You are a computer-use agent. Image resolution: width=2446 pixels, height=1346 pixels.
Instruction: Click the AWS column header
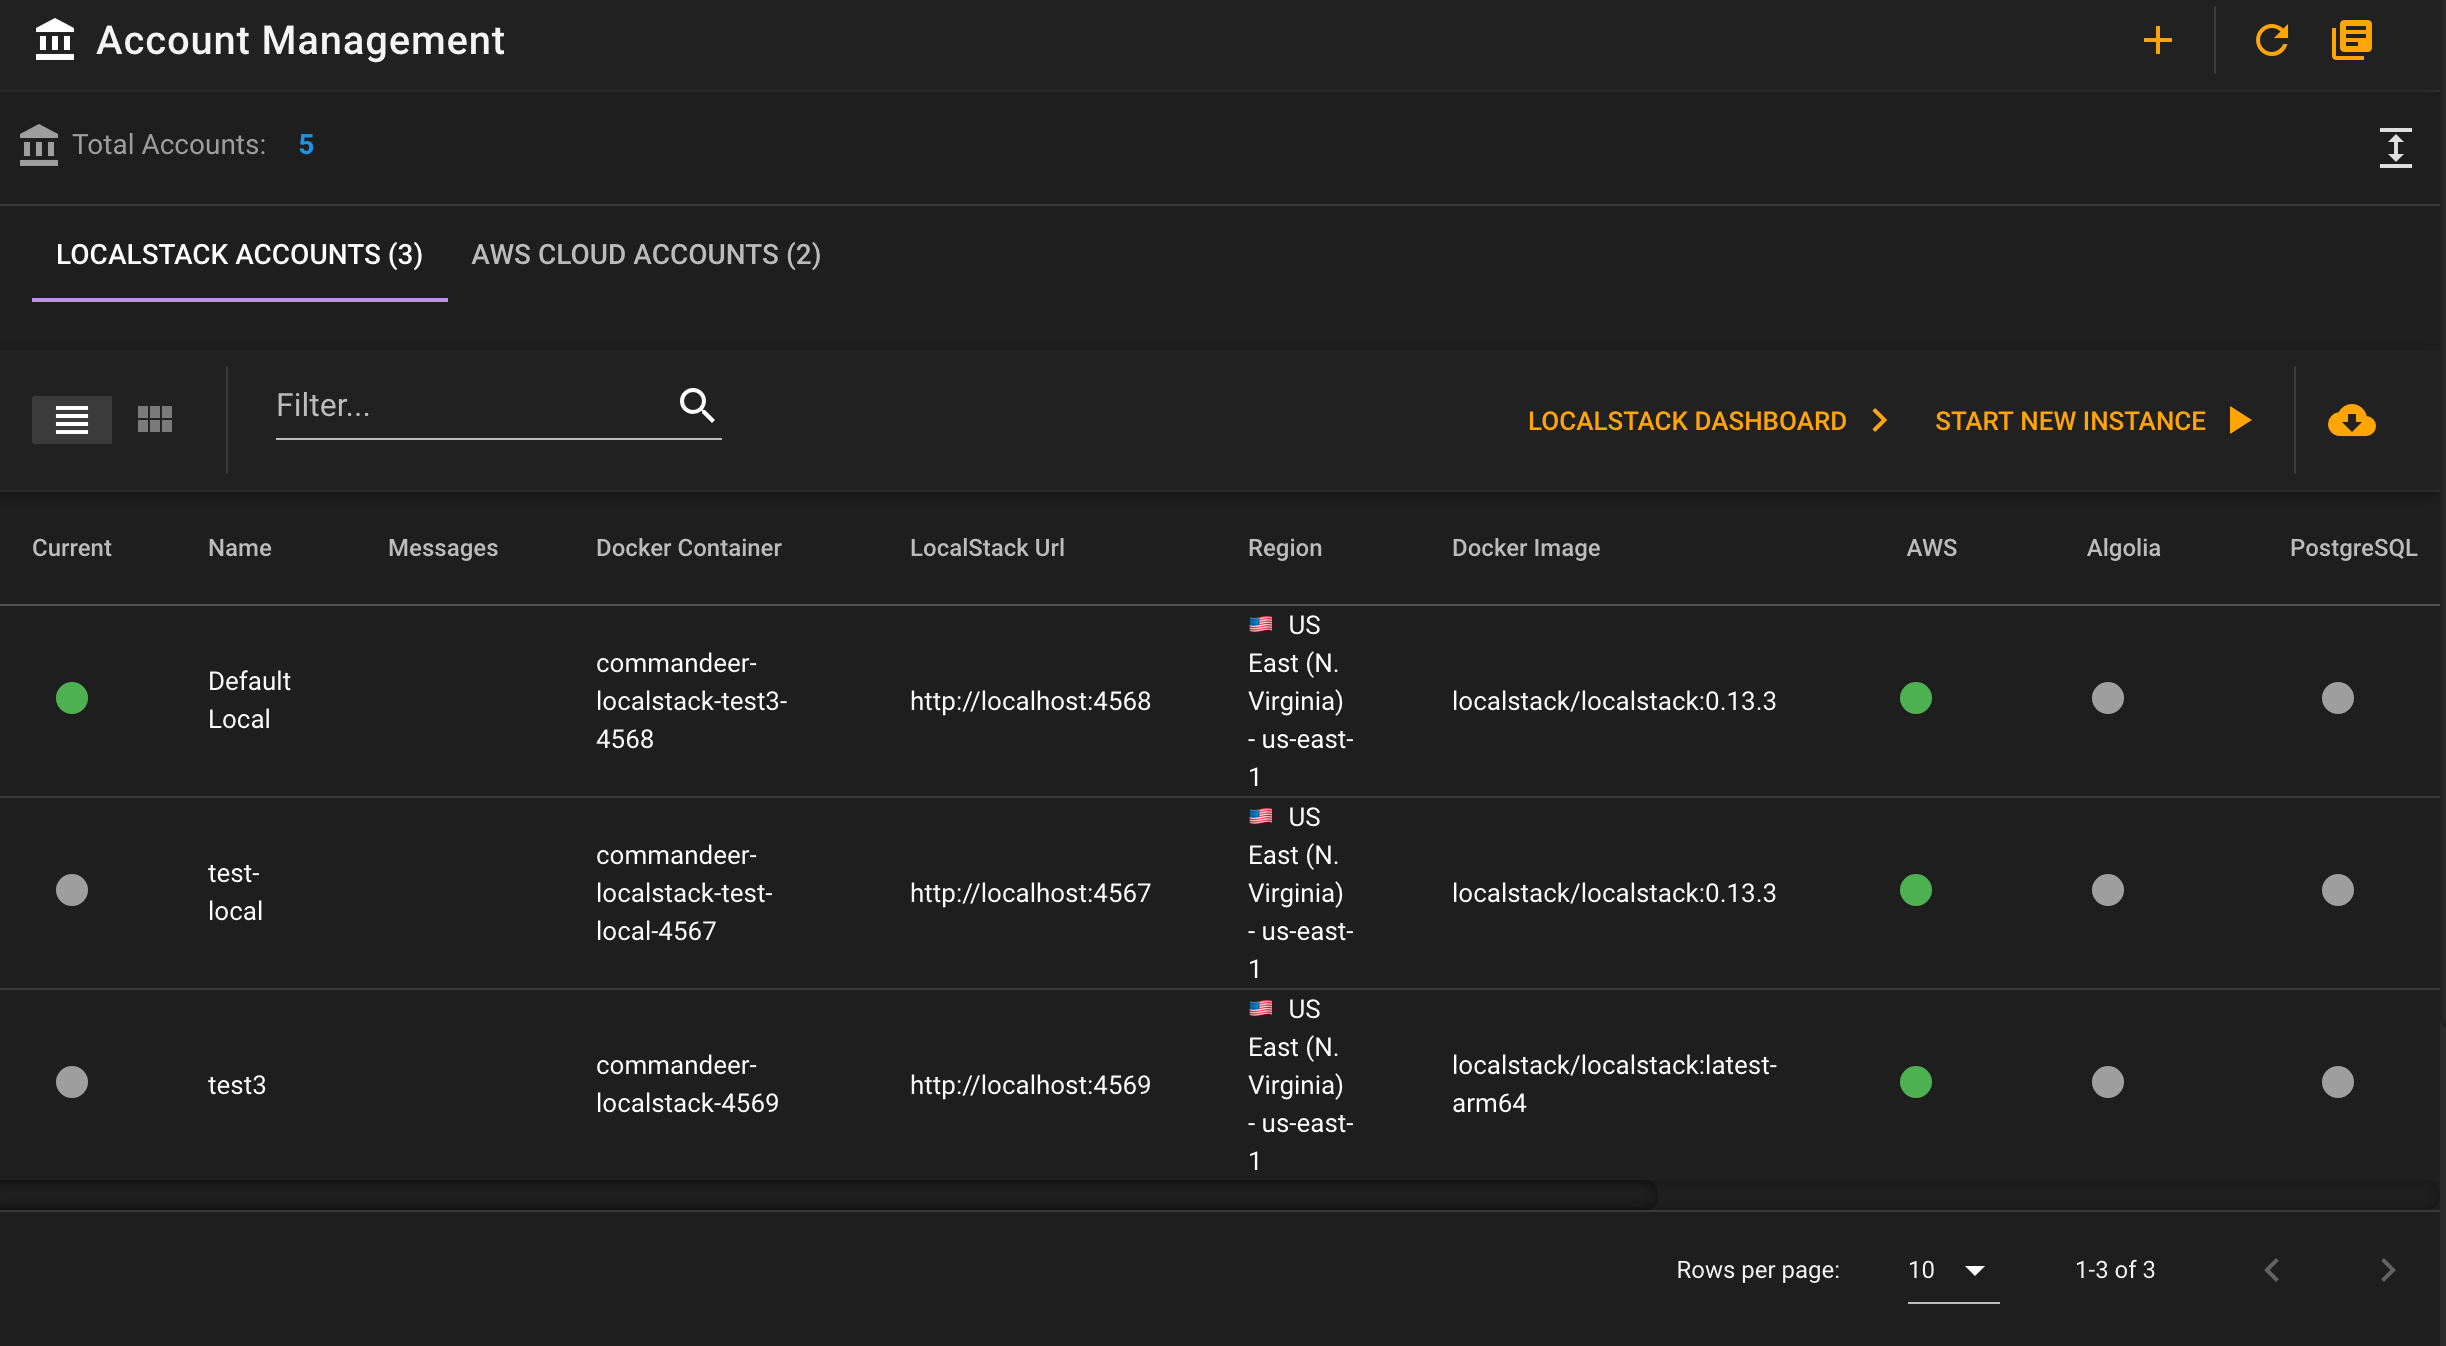click(1932, 548)
